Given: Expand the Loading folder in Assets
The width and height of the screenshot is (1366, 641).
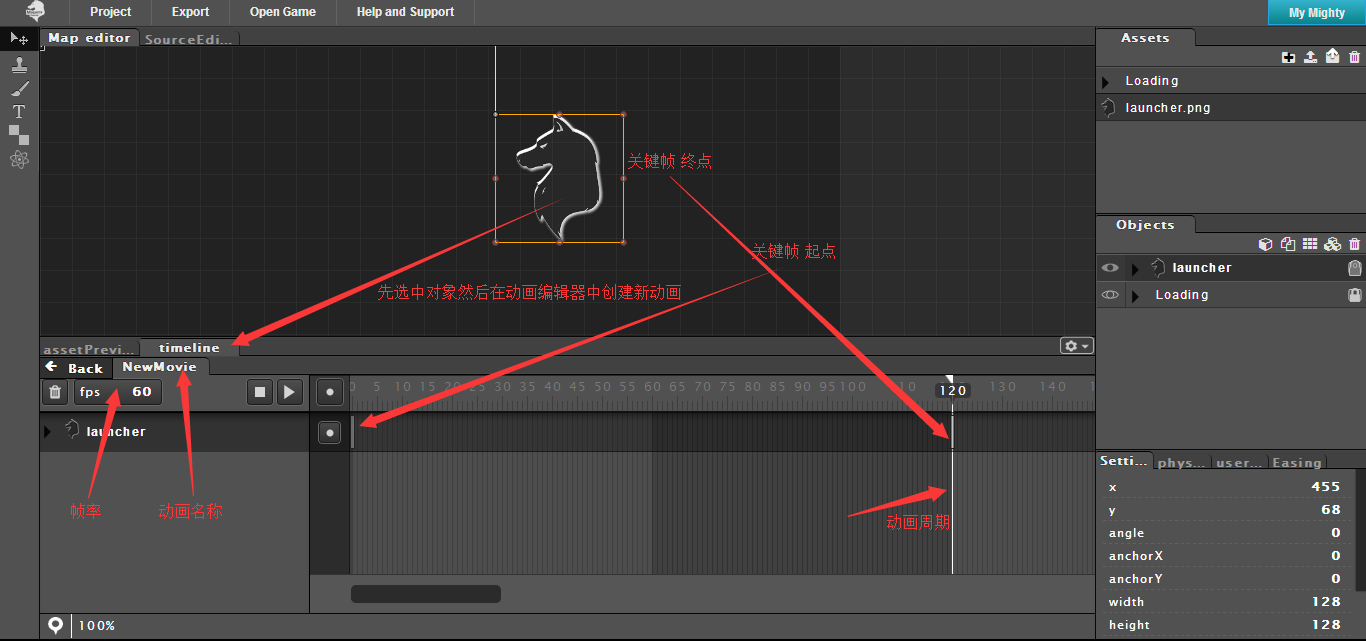Looking at the screenshot, I should (x=1105, y=82).
